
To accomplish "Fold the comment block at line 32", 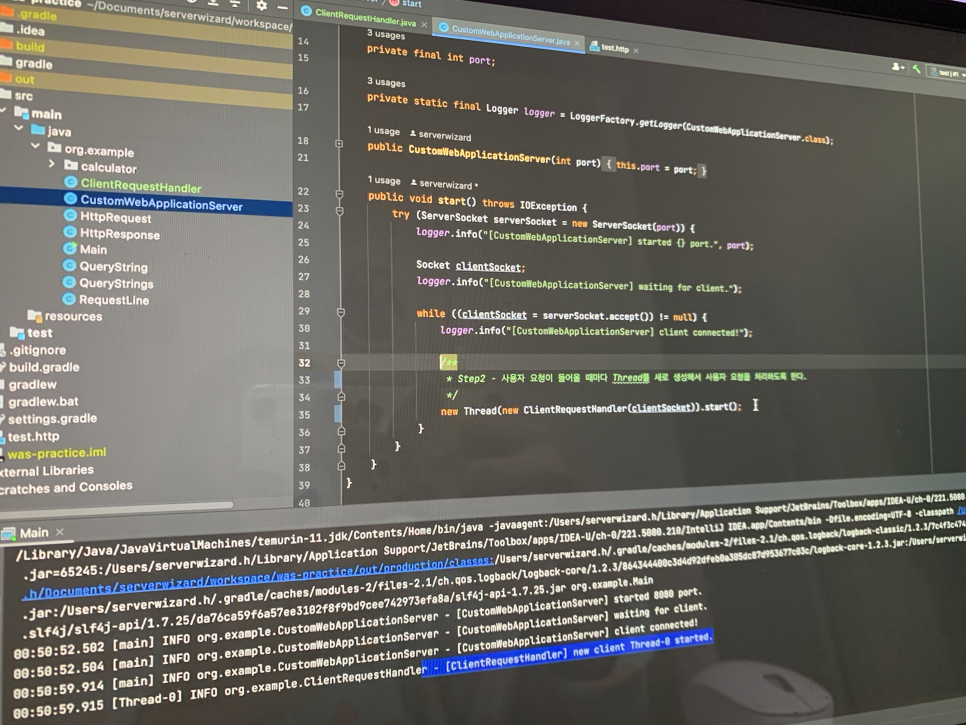I will tap(341, 364).
